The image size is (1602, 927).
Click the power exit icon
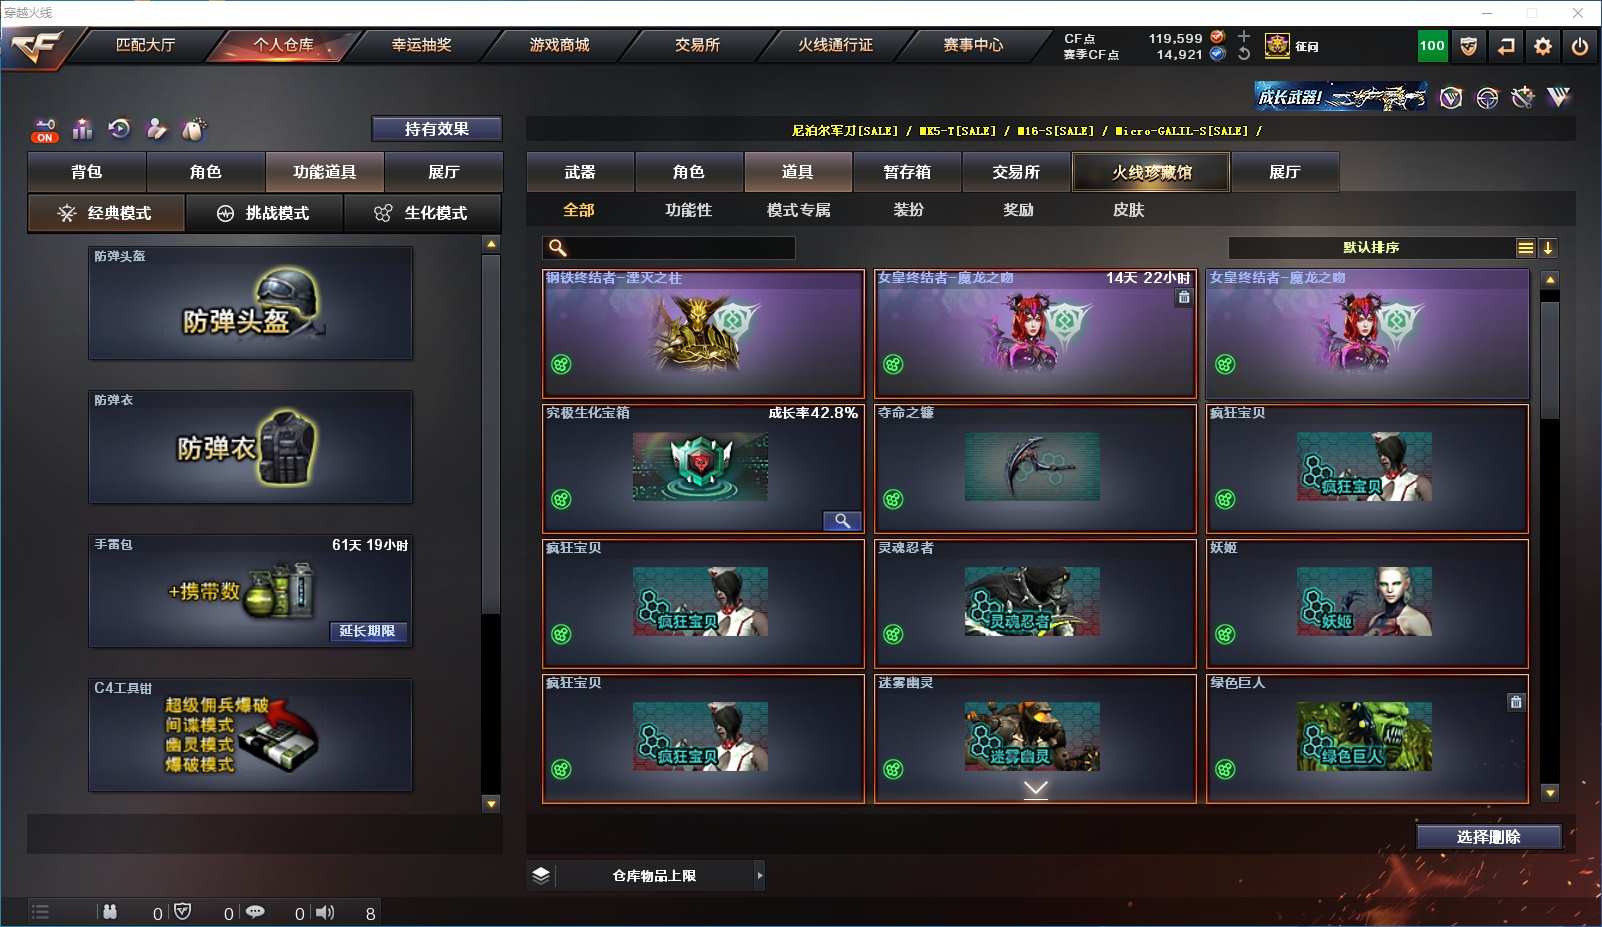(x=1580, y=46)
